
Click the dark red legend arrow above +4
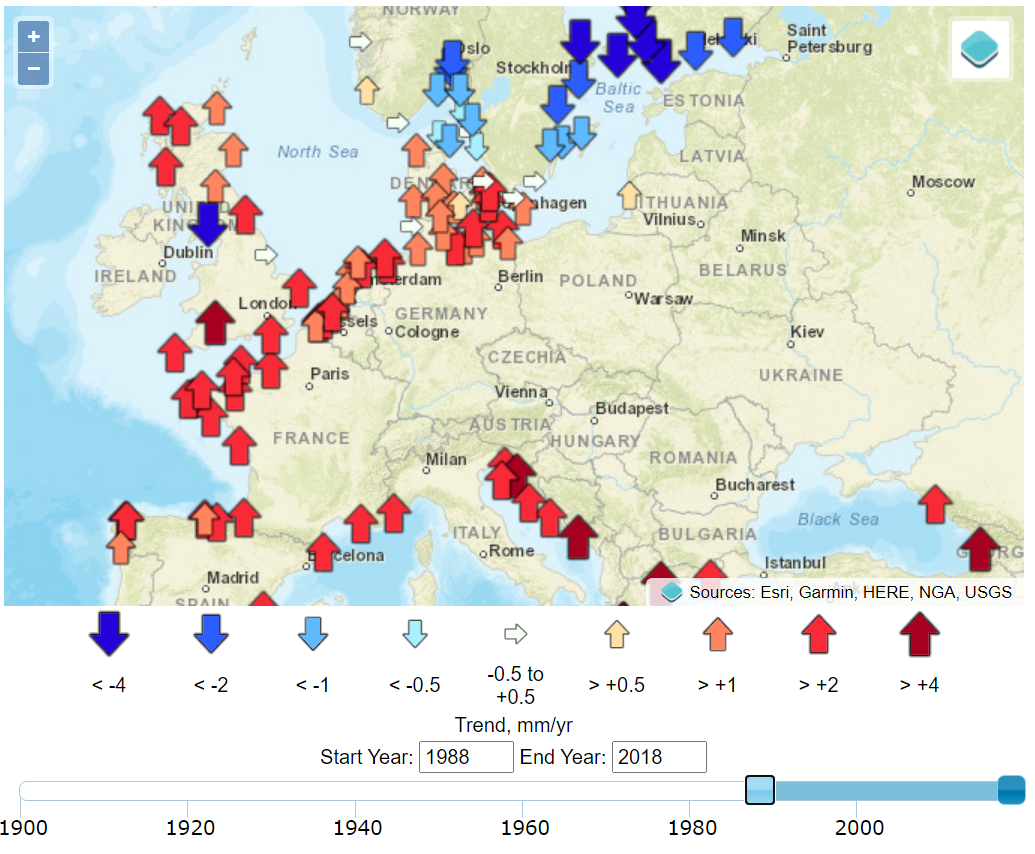coord(919,634)
